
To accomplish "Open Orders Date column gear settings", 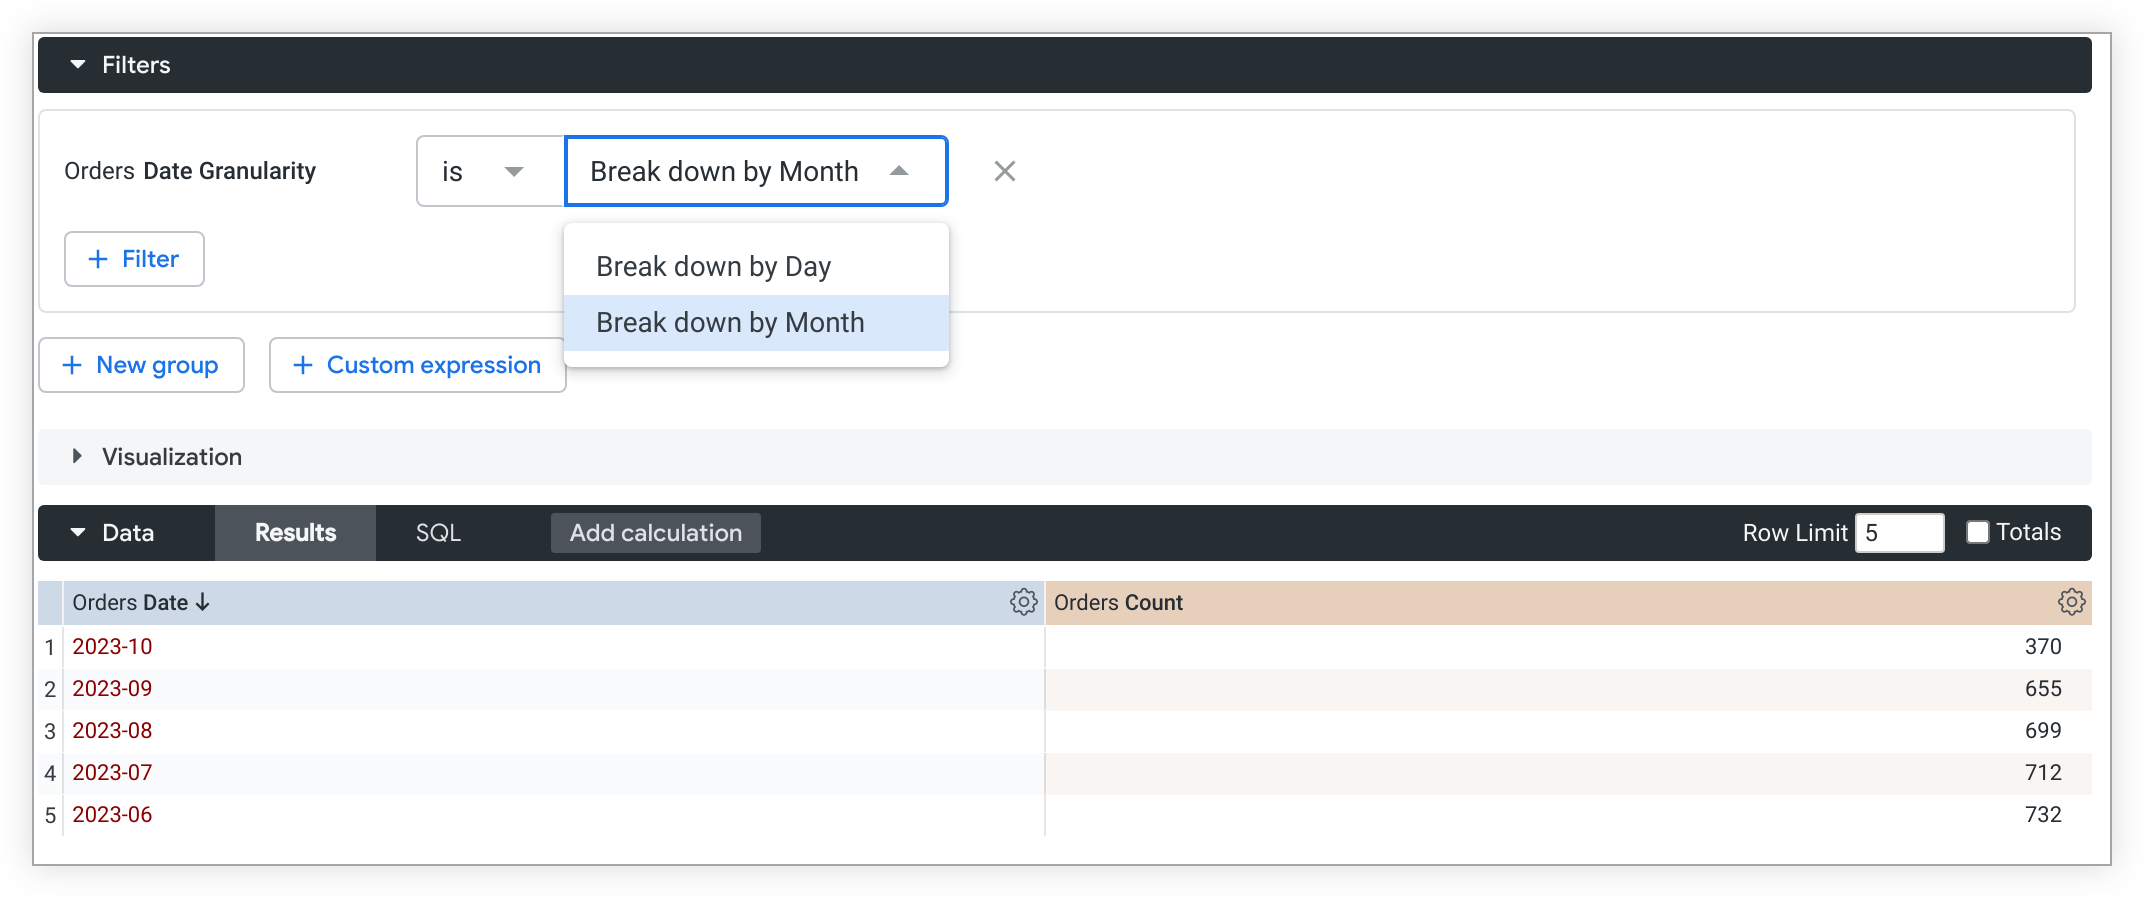I will 1023,602.
